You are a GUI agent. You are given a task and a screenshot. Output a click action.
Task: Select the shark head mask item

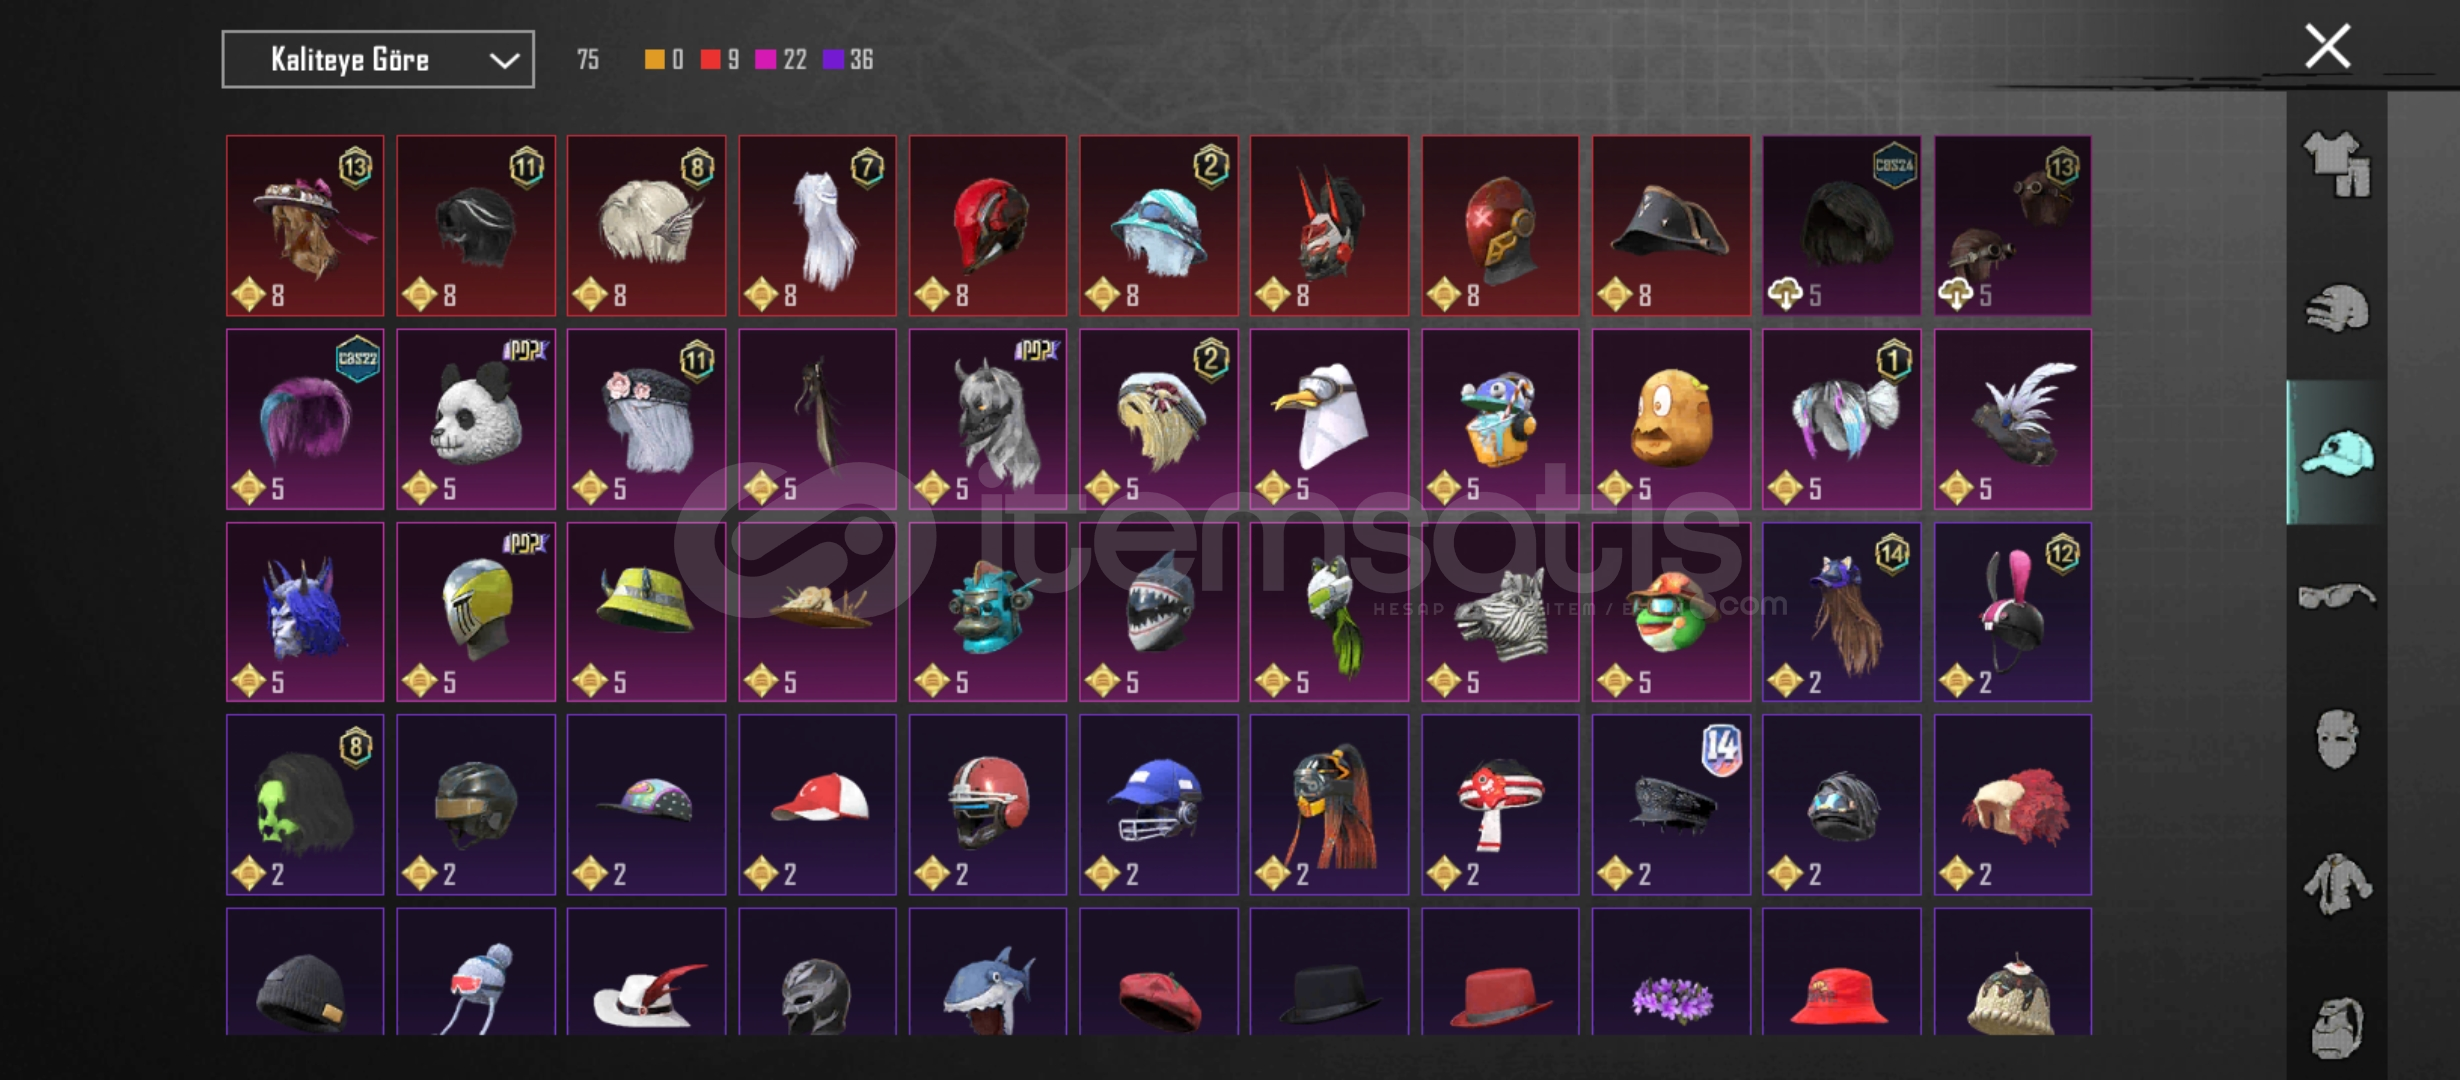[1158, 612]
